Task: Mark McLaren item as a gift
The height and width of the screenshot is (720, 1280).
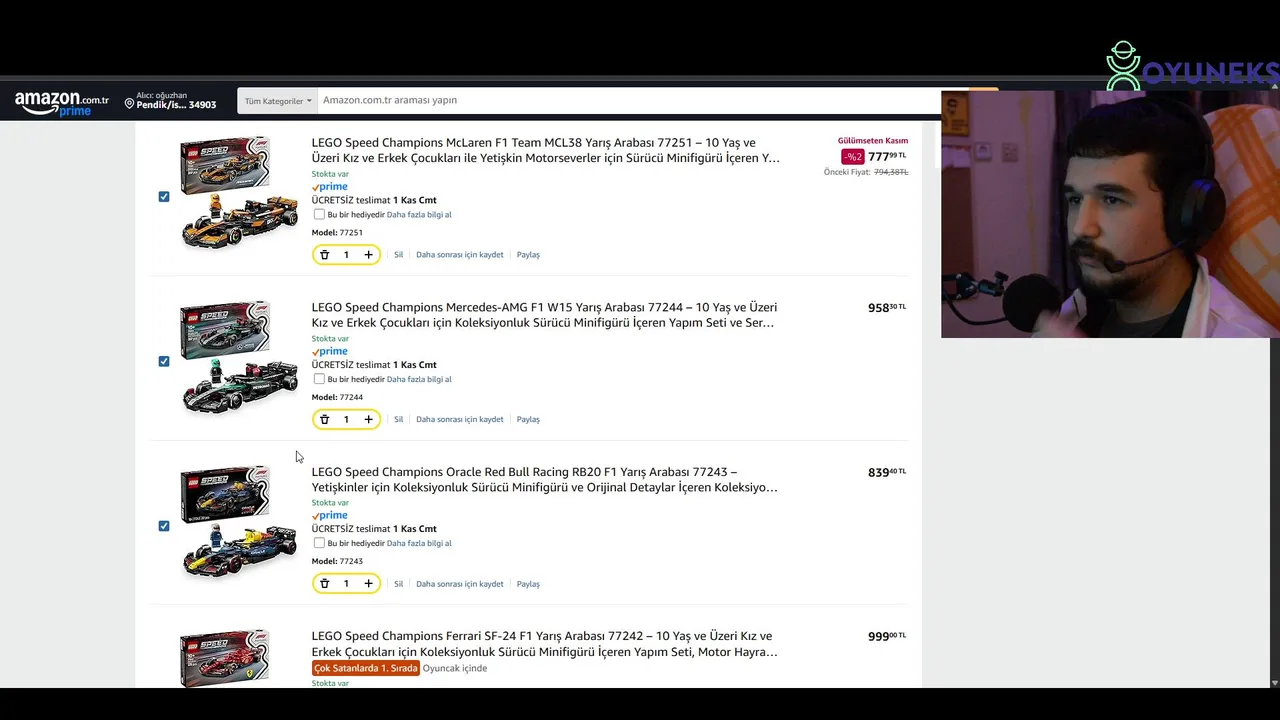Action: click(319, 214)
